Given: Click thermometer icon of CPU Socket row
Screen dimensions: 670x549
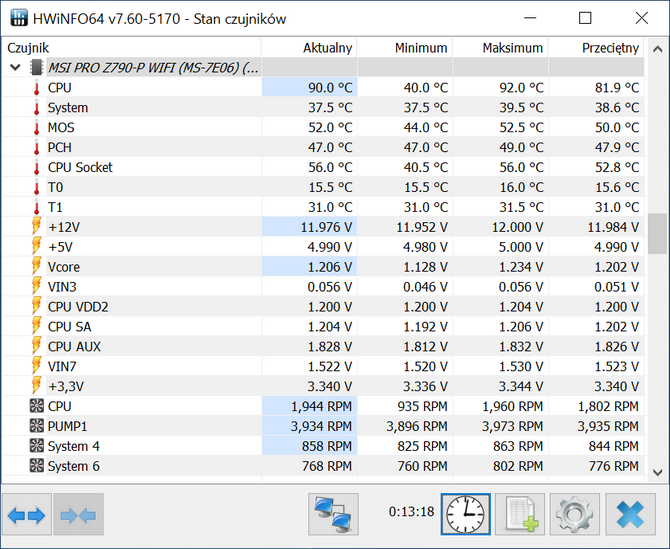Looking at the screenshot, I should 37,167.
